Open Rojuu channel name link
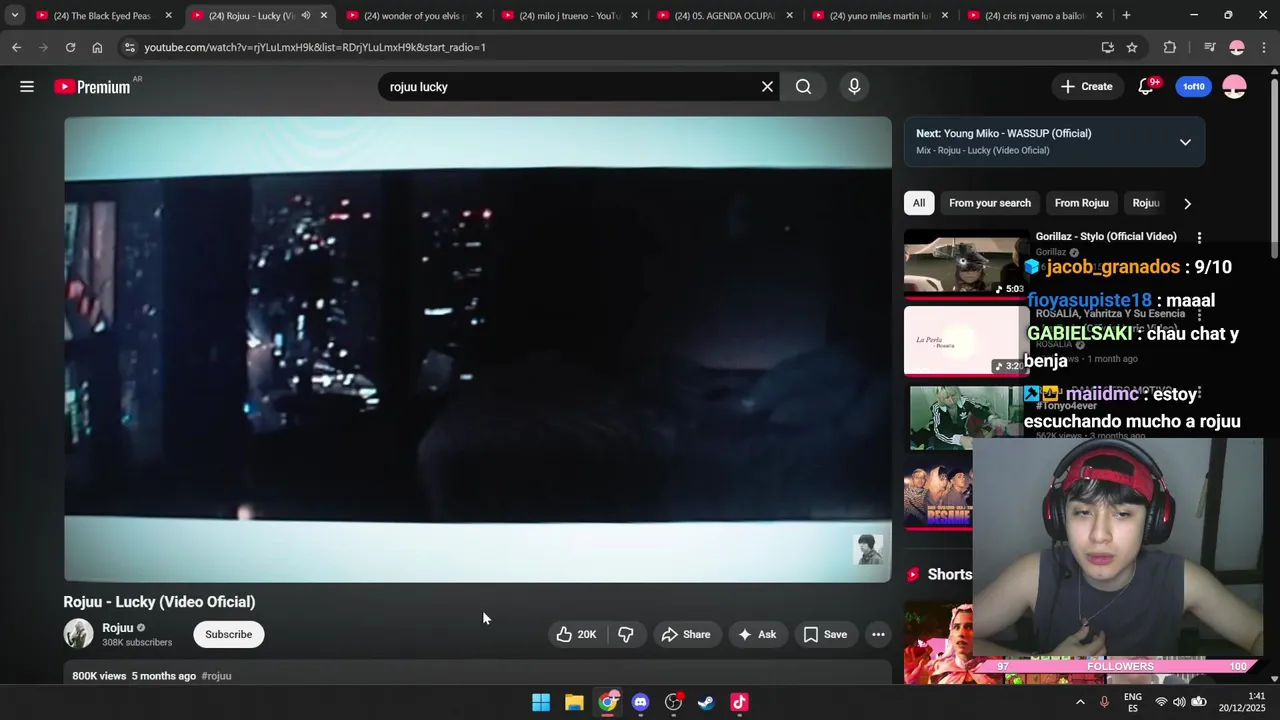This screenshot has height=720, width=1280. (x=118, y=628)
